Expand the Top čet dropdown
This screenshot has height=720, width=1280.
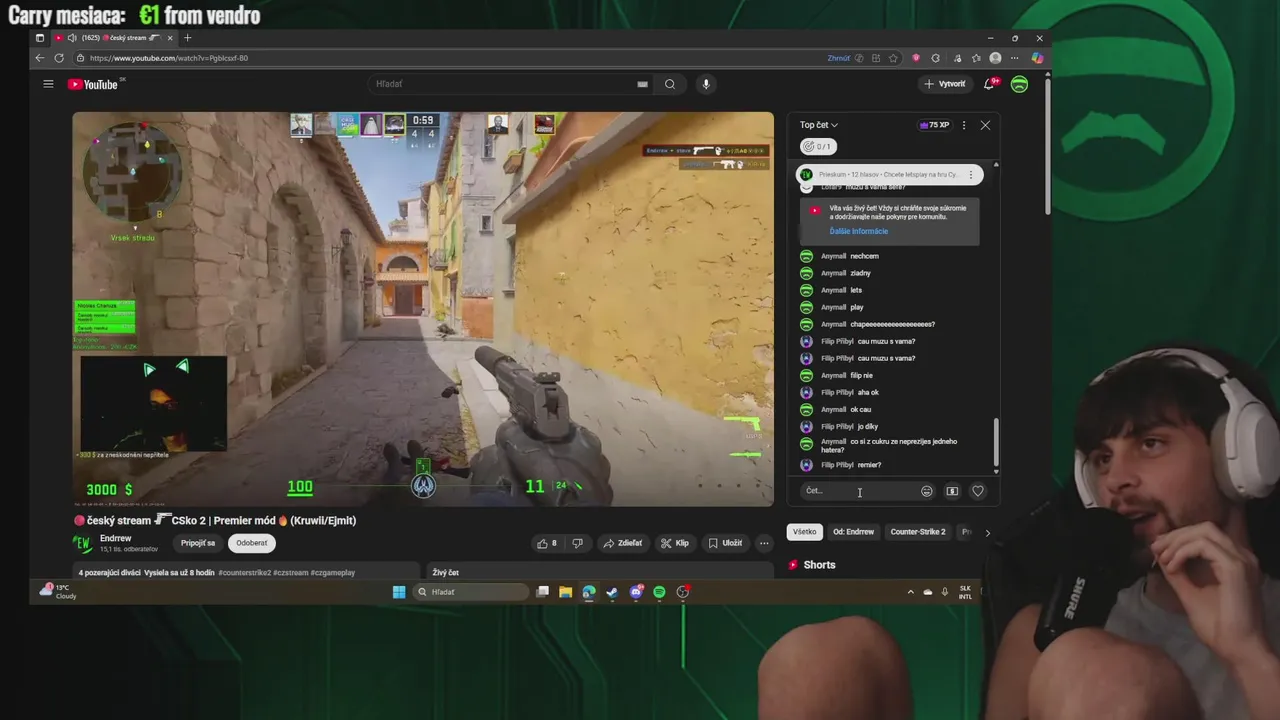coord(819,125)
